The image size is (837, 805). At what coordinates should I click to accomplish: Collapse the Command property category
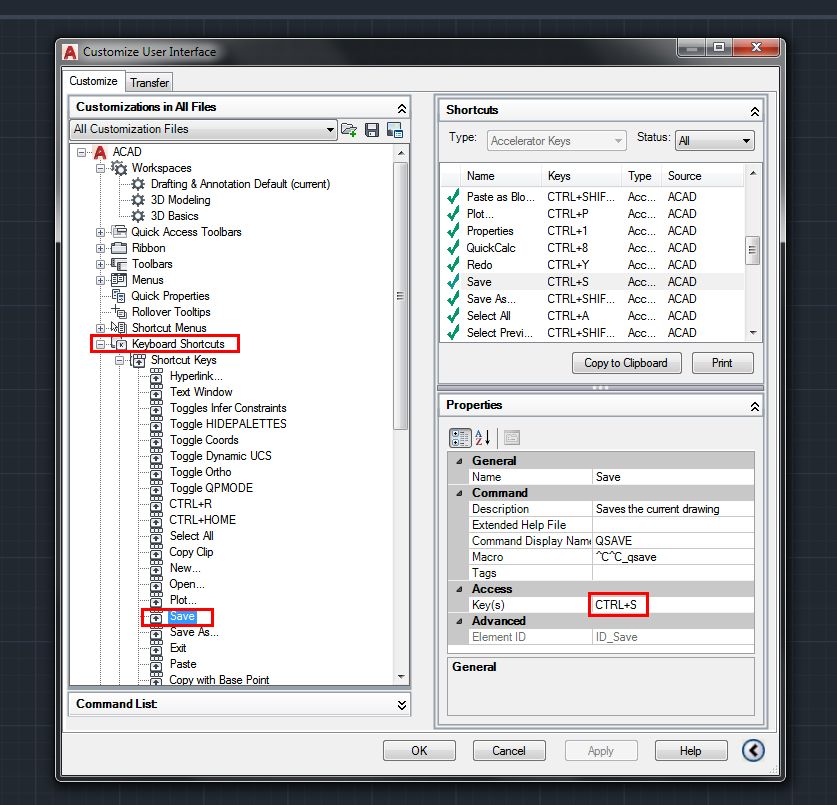coord(460,493)
